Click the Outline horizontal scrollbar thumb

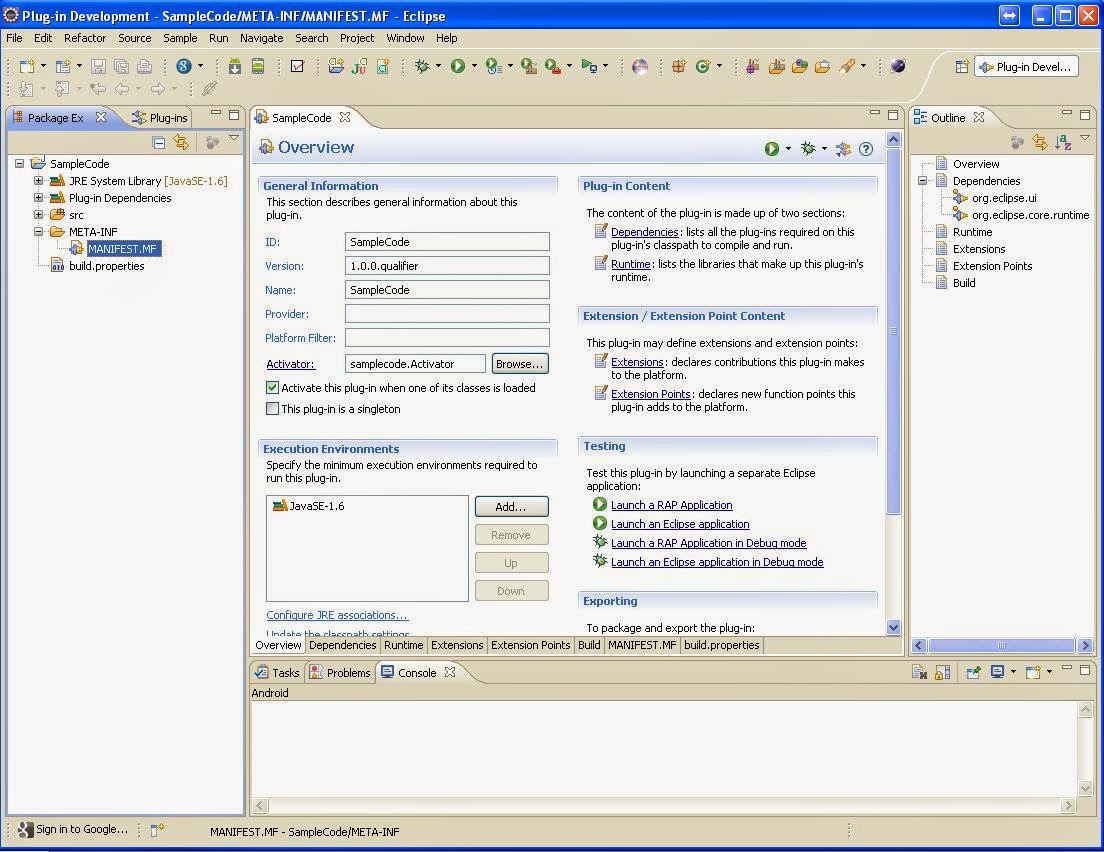pyautogui.click(x=1001, y=645)
